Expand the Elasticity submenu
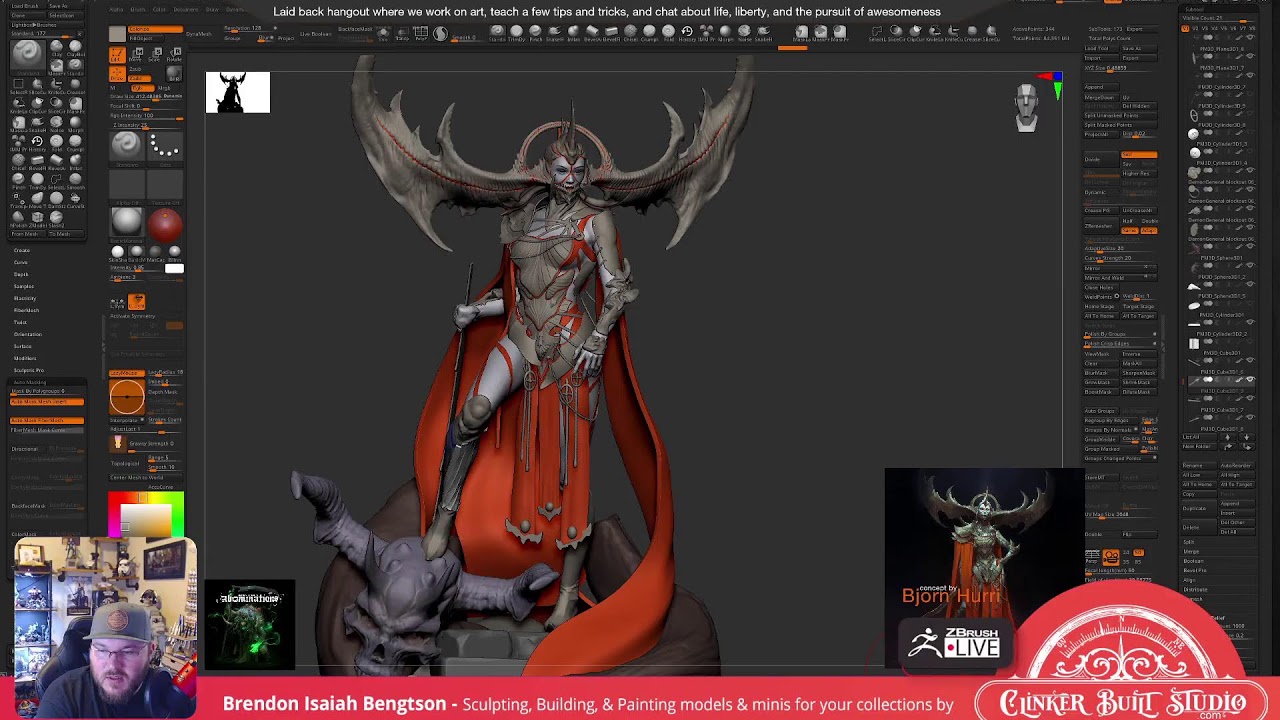The image size is (1280, 720). (x=25, y=298)
